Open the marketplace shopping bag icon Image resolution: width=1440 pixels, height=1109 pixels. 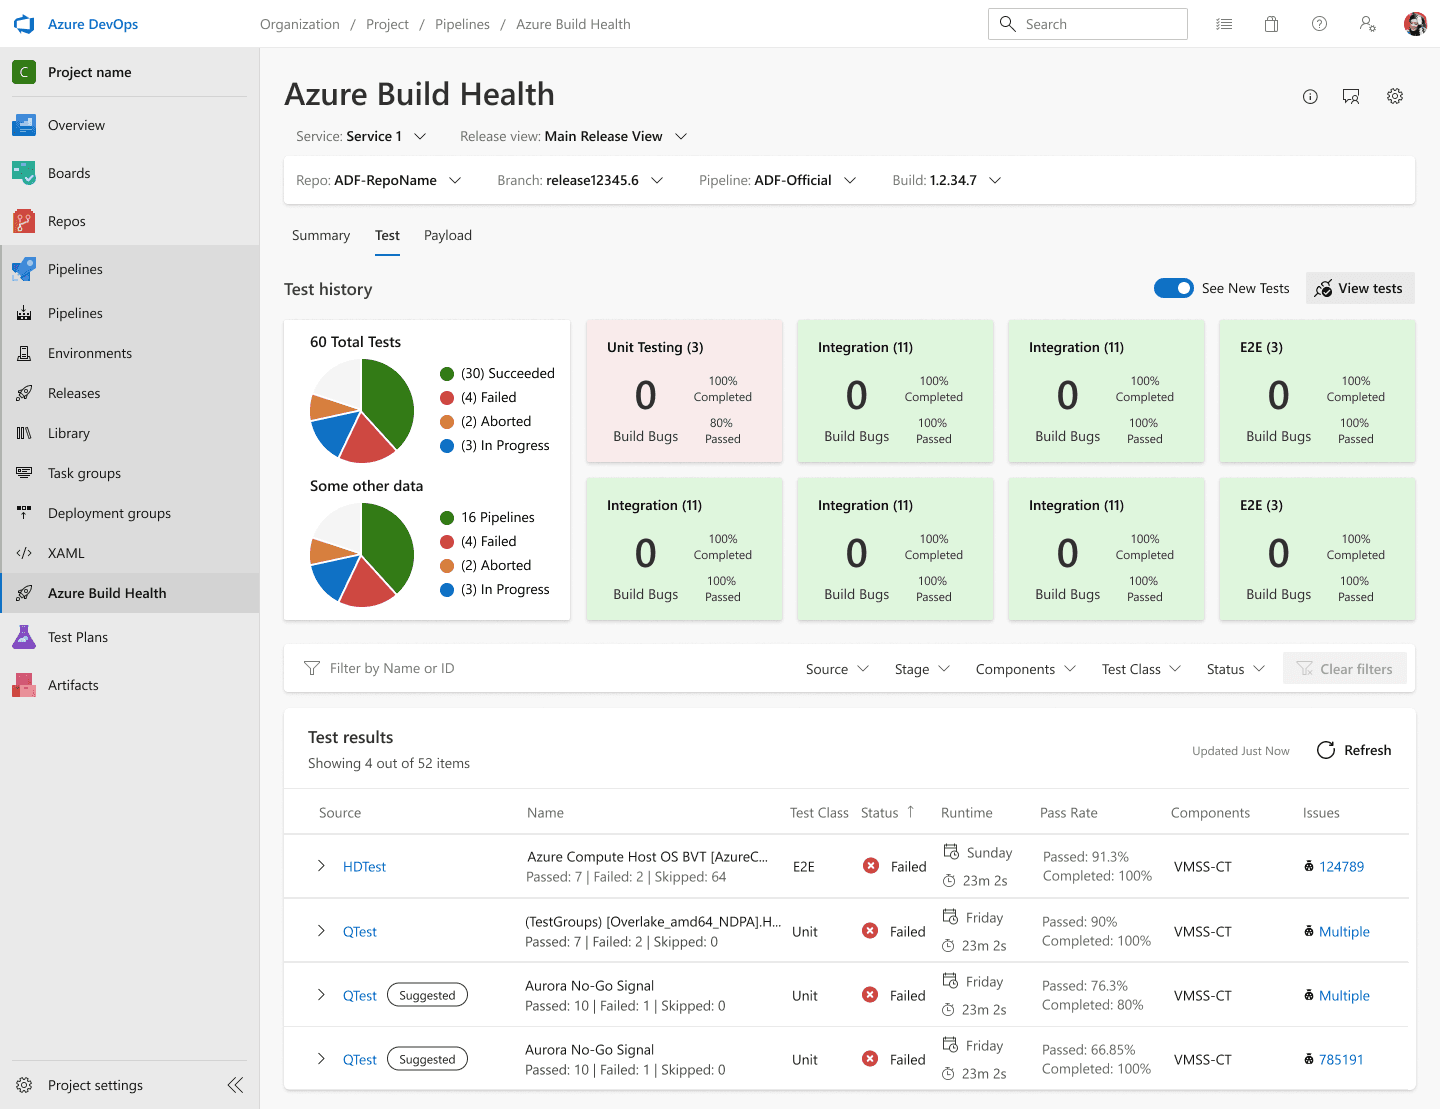(x=1272, y=24)
